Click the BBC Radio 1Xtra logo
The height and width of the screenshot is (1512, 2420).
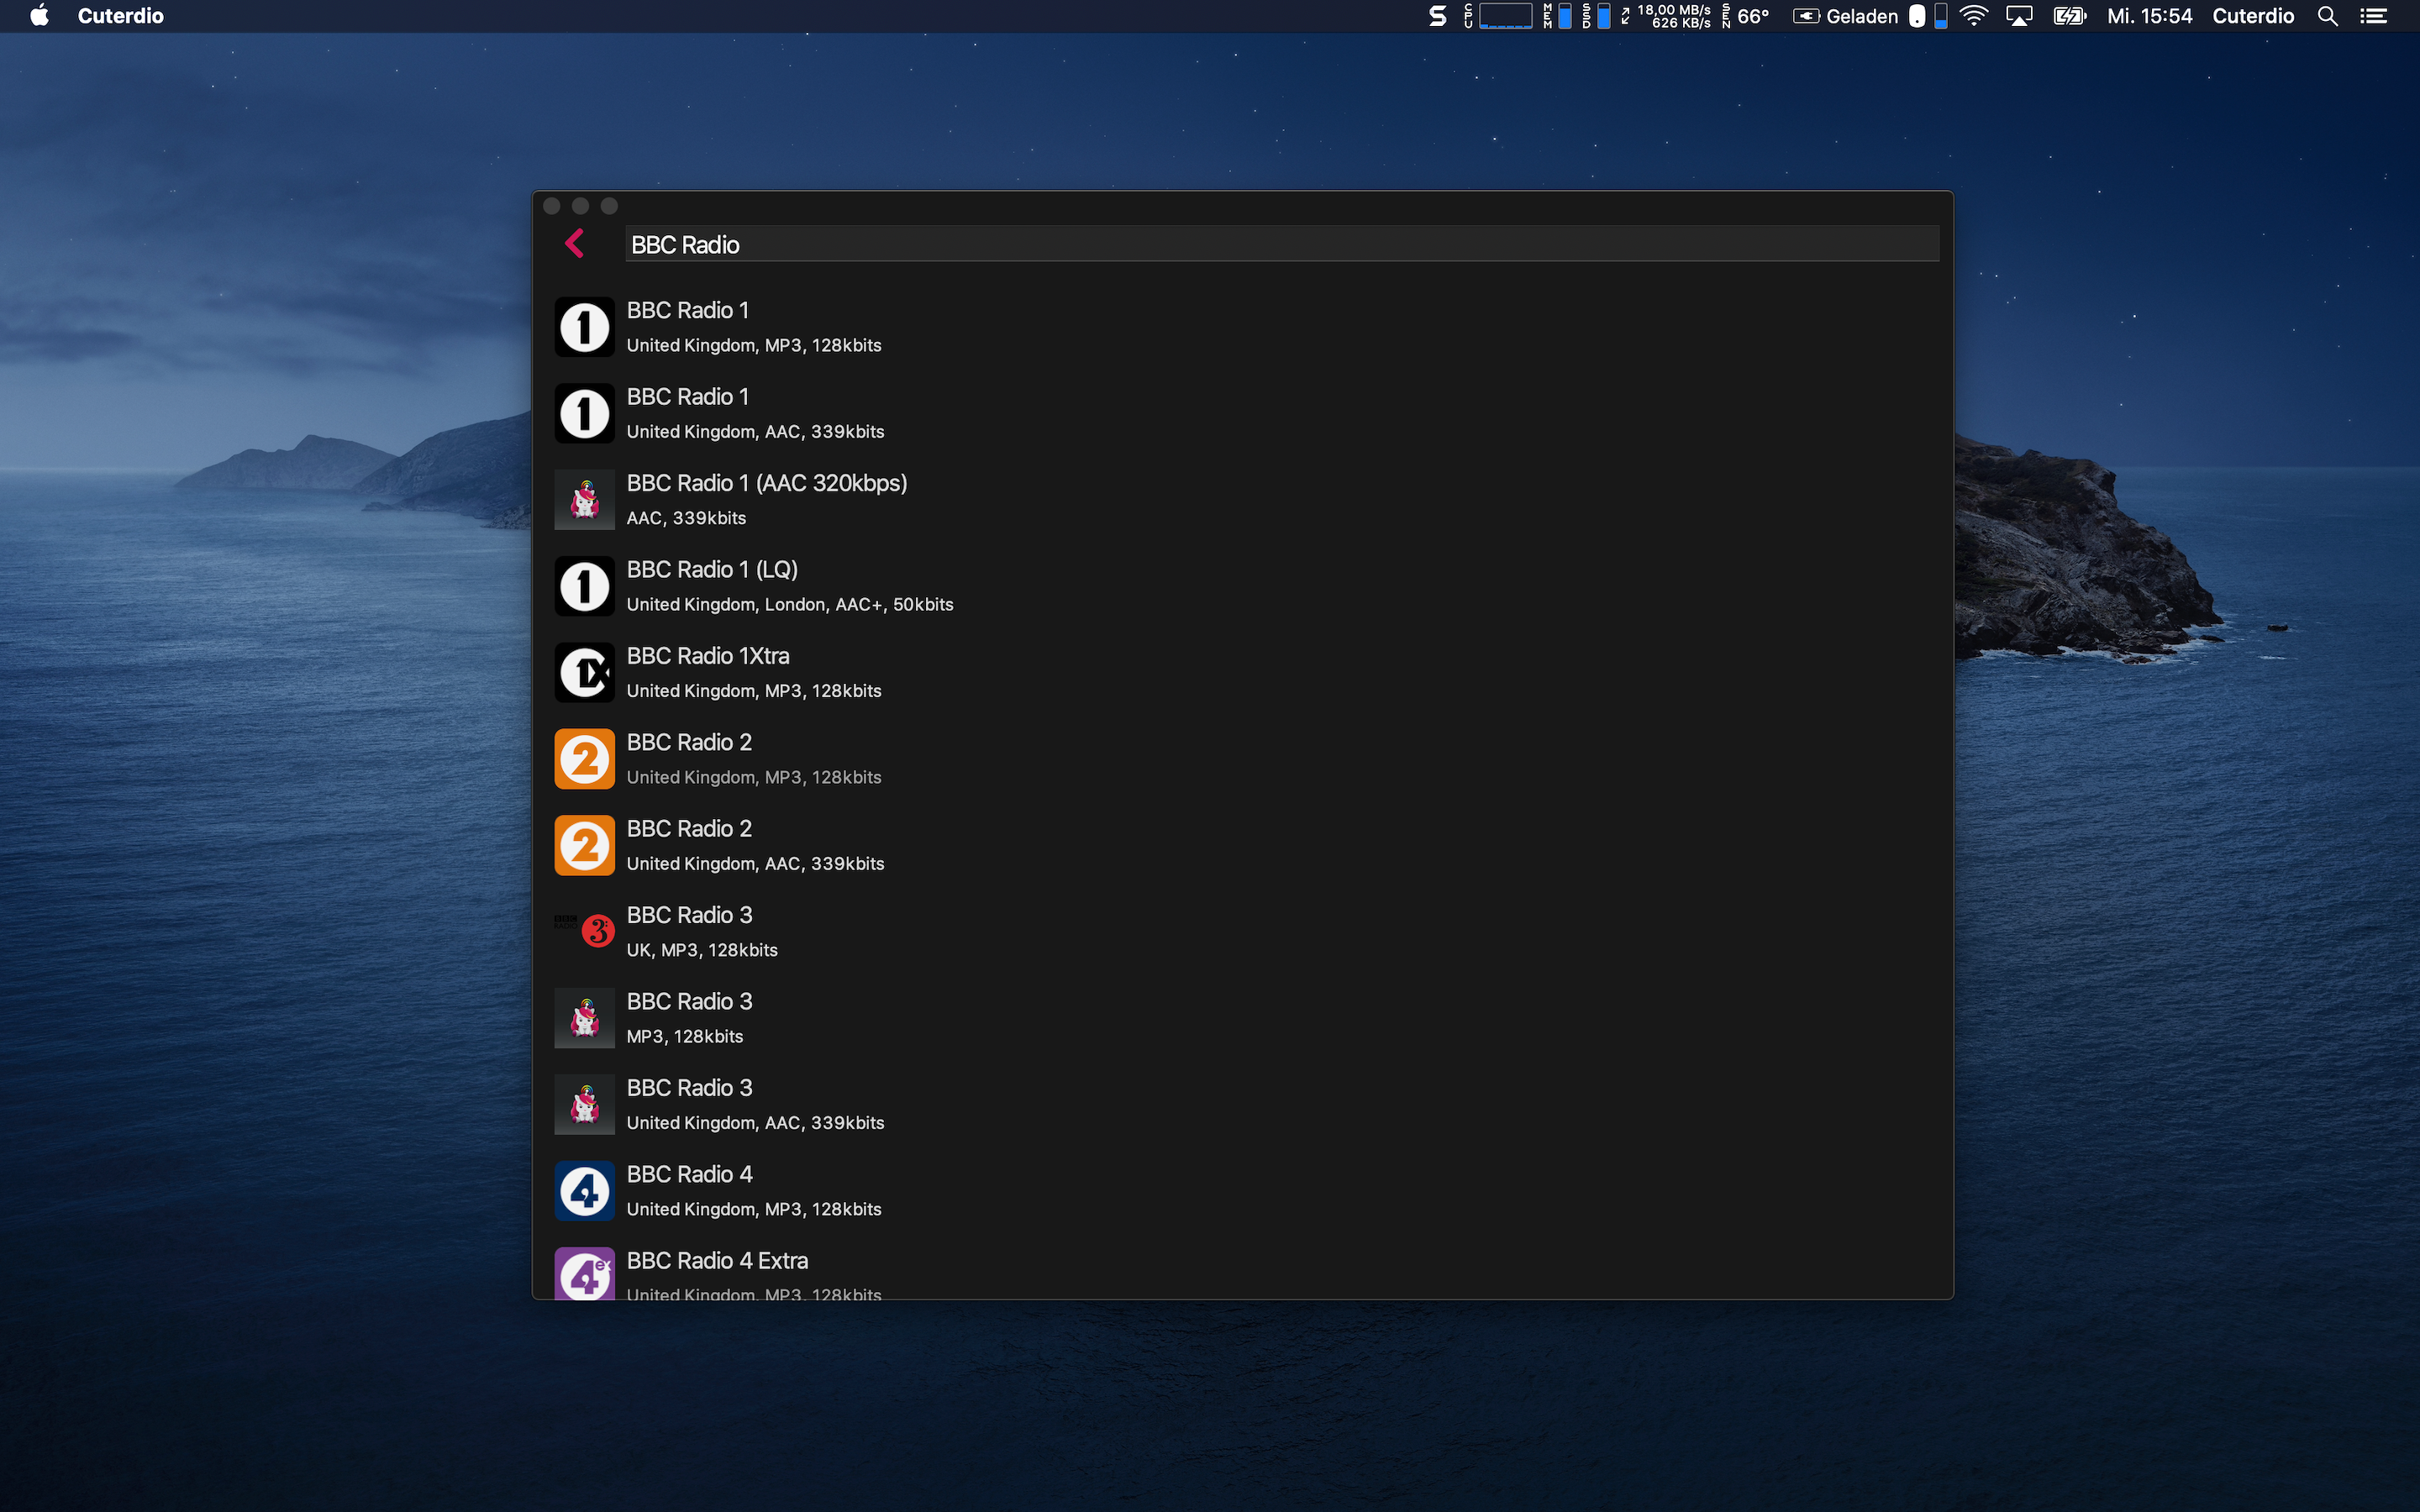click(585, 672)
